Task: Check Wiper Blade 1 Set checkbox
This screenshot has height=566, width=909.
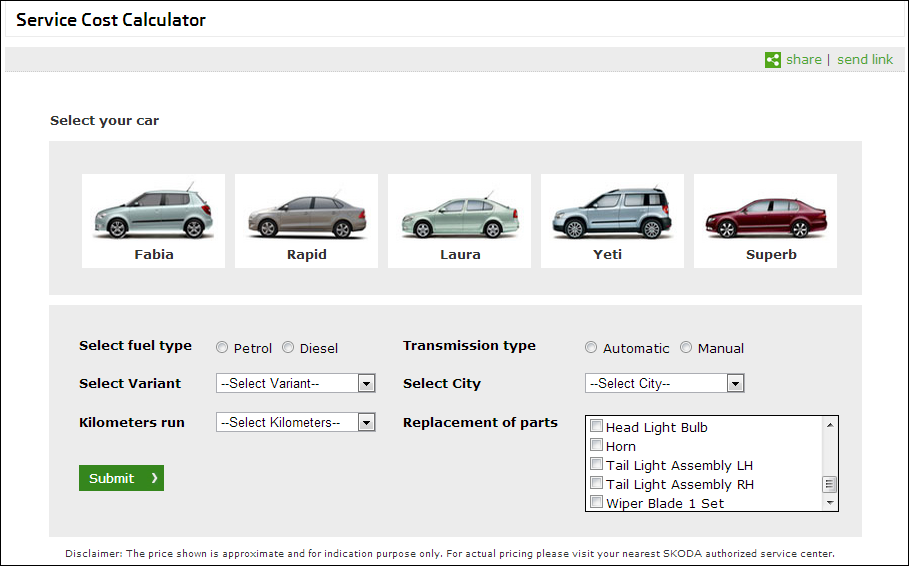Action: point(597,502)
